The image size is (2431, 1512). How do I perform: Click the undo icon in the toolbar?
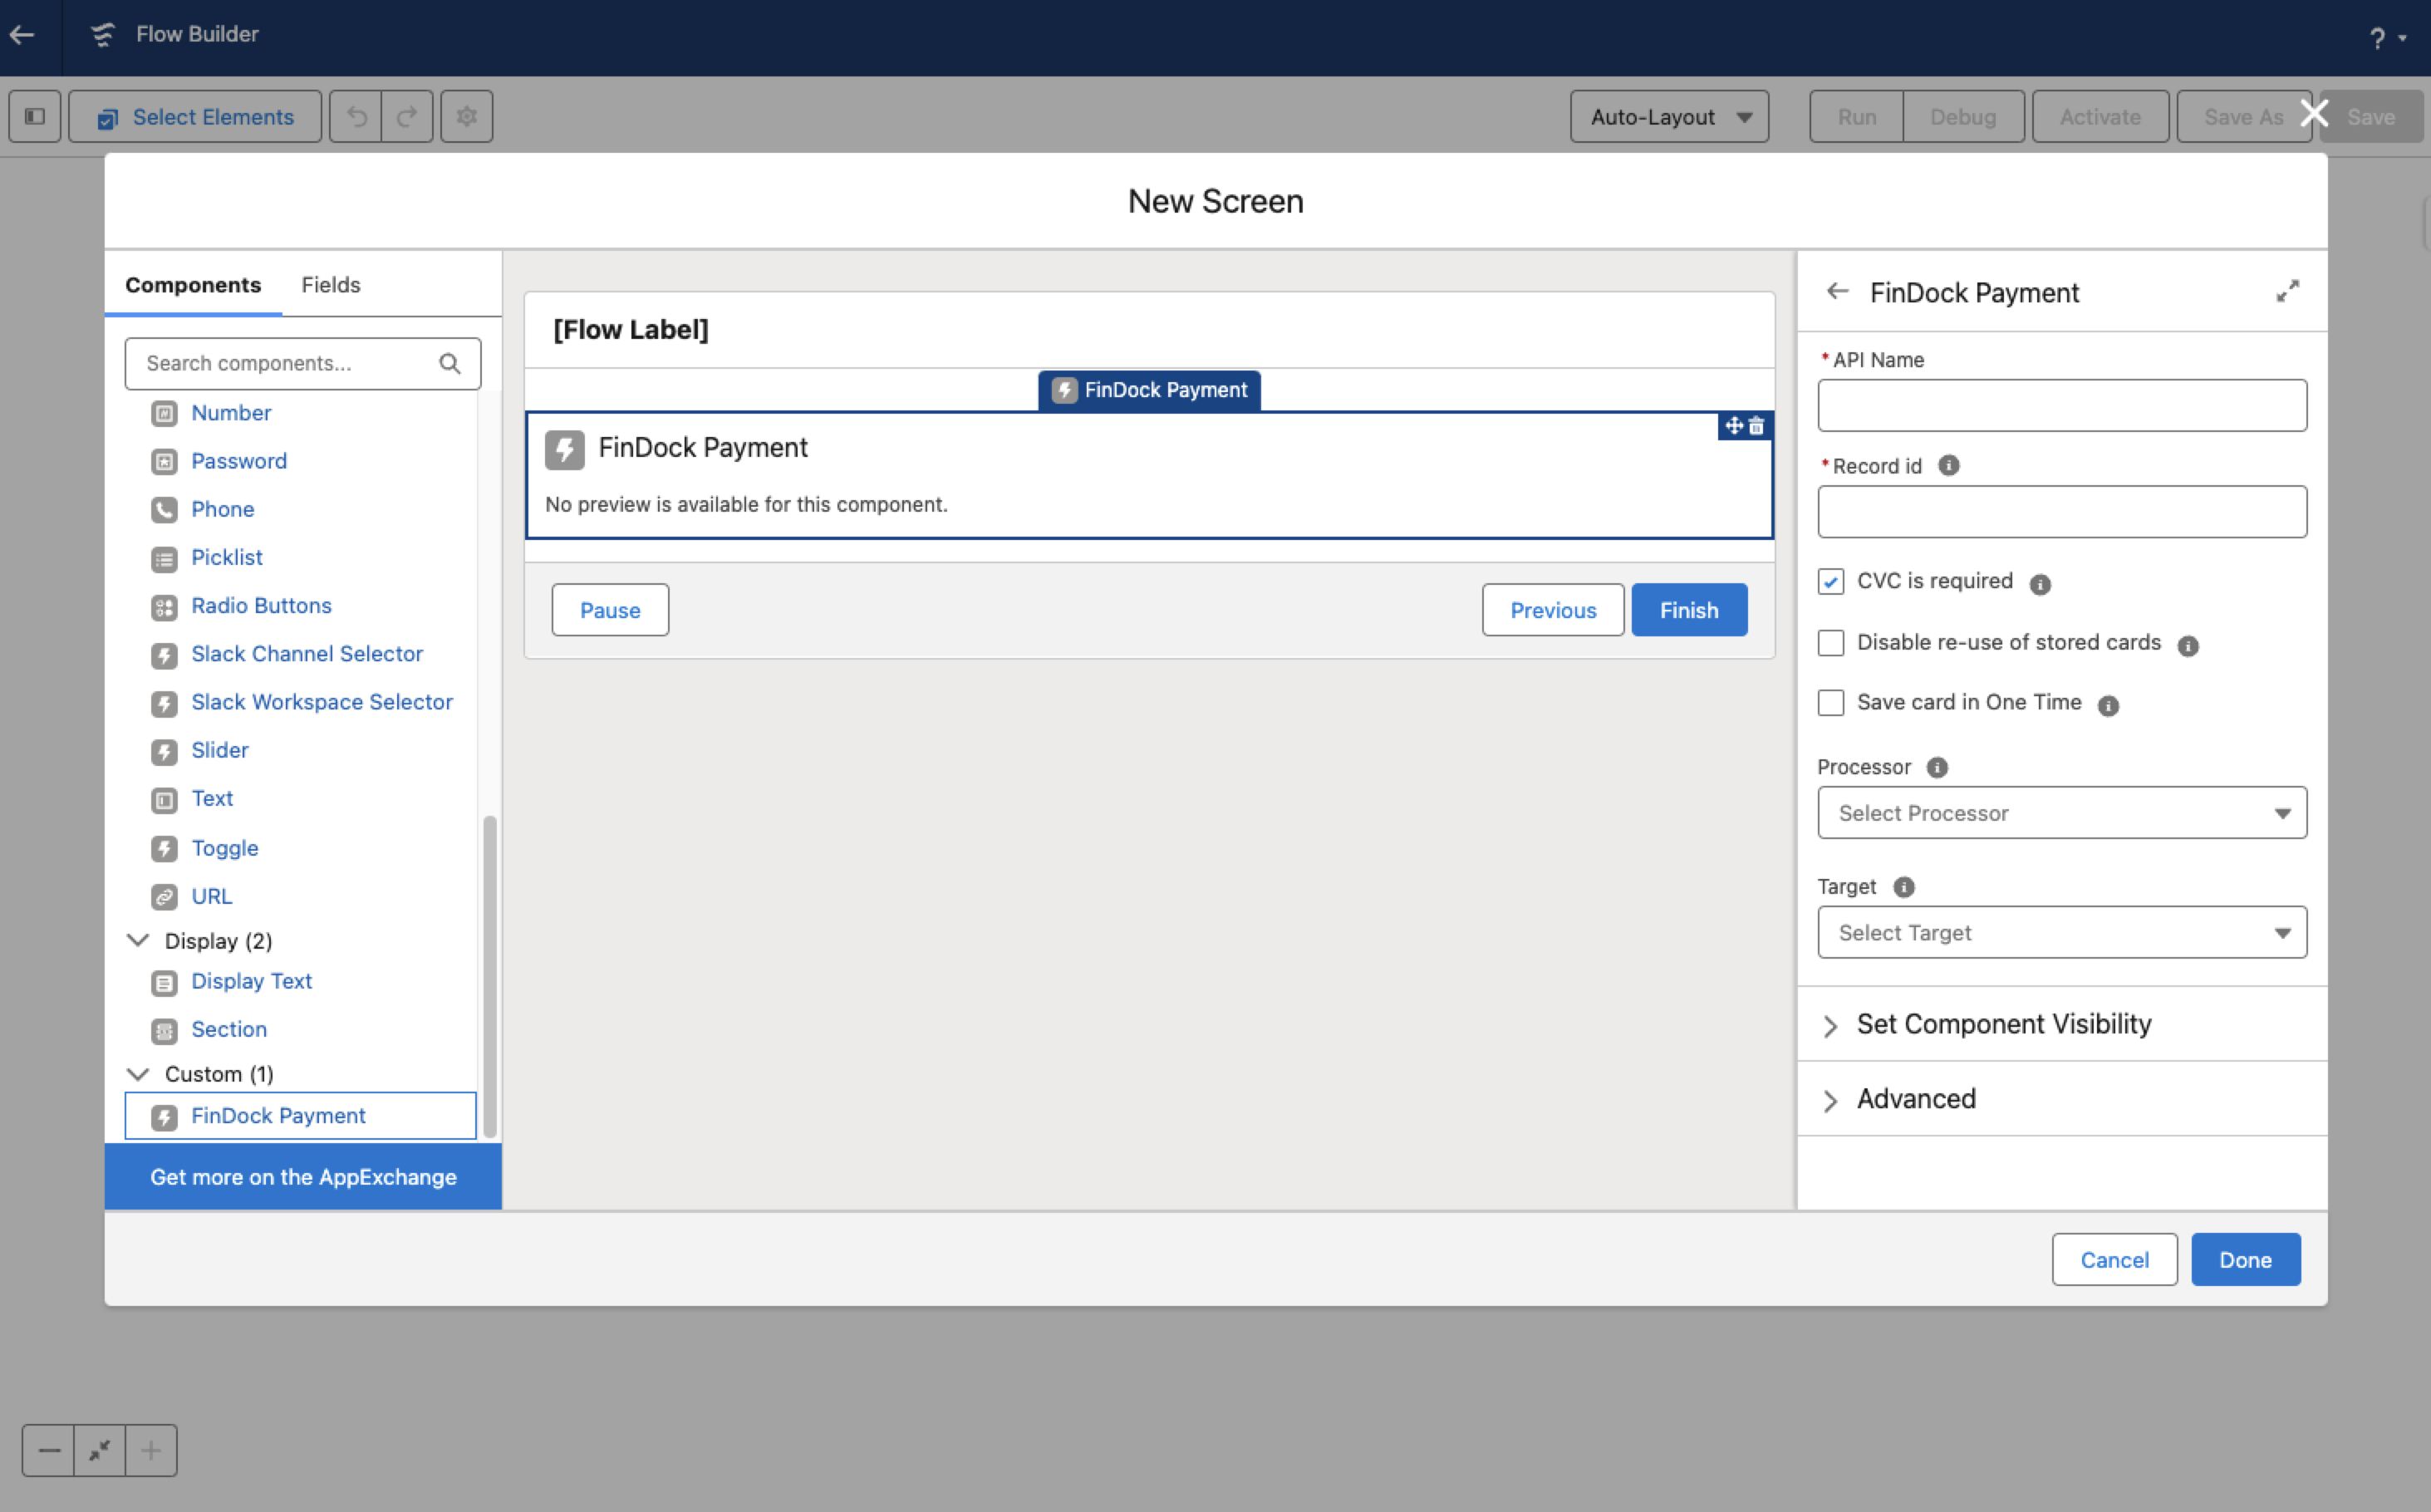point(357,116)
